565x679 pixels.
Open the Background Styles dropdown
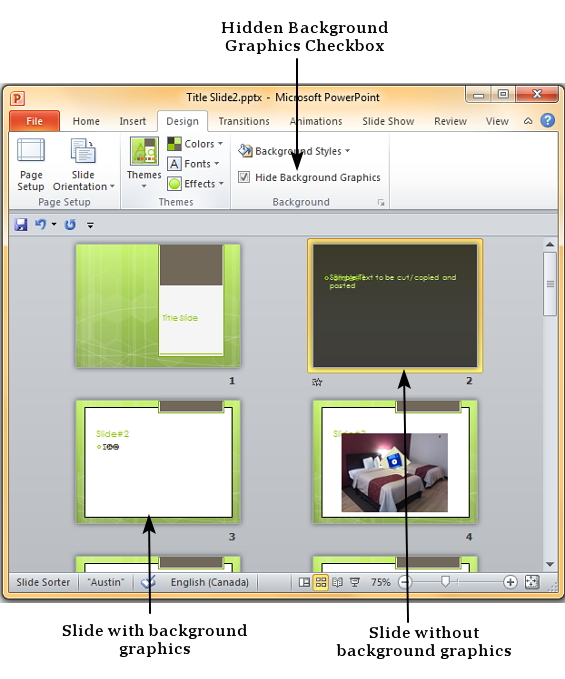(x=294, y=151)
